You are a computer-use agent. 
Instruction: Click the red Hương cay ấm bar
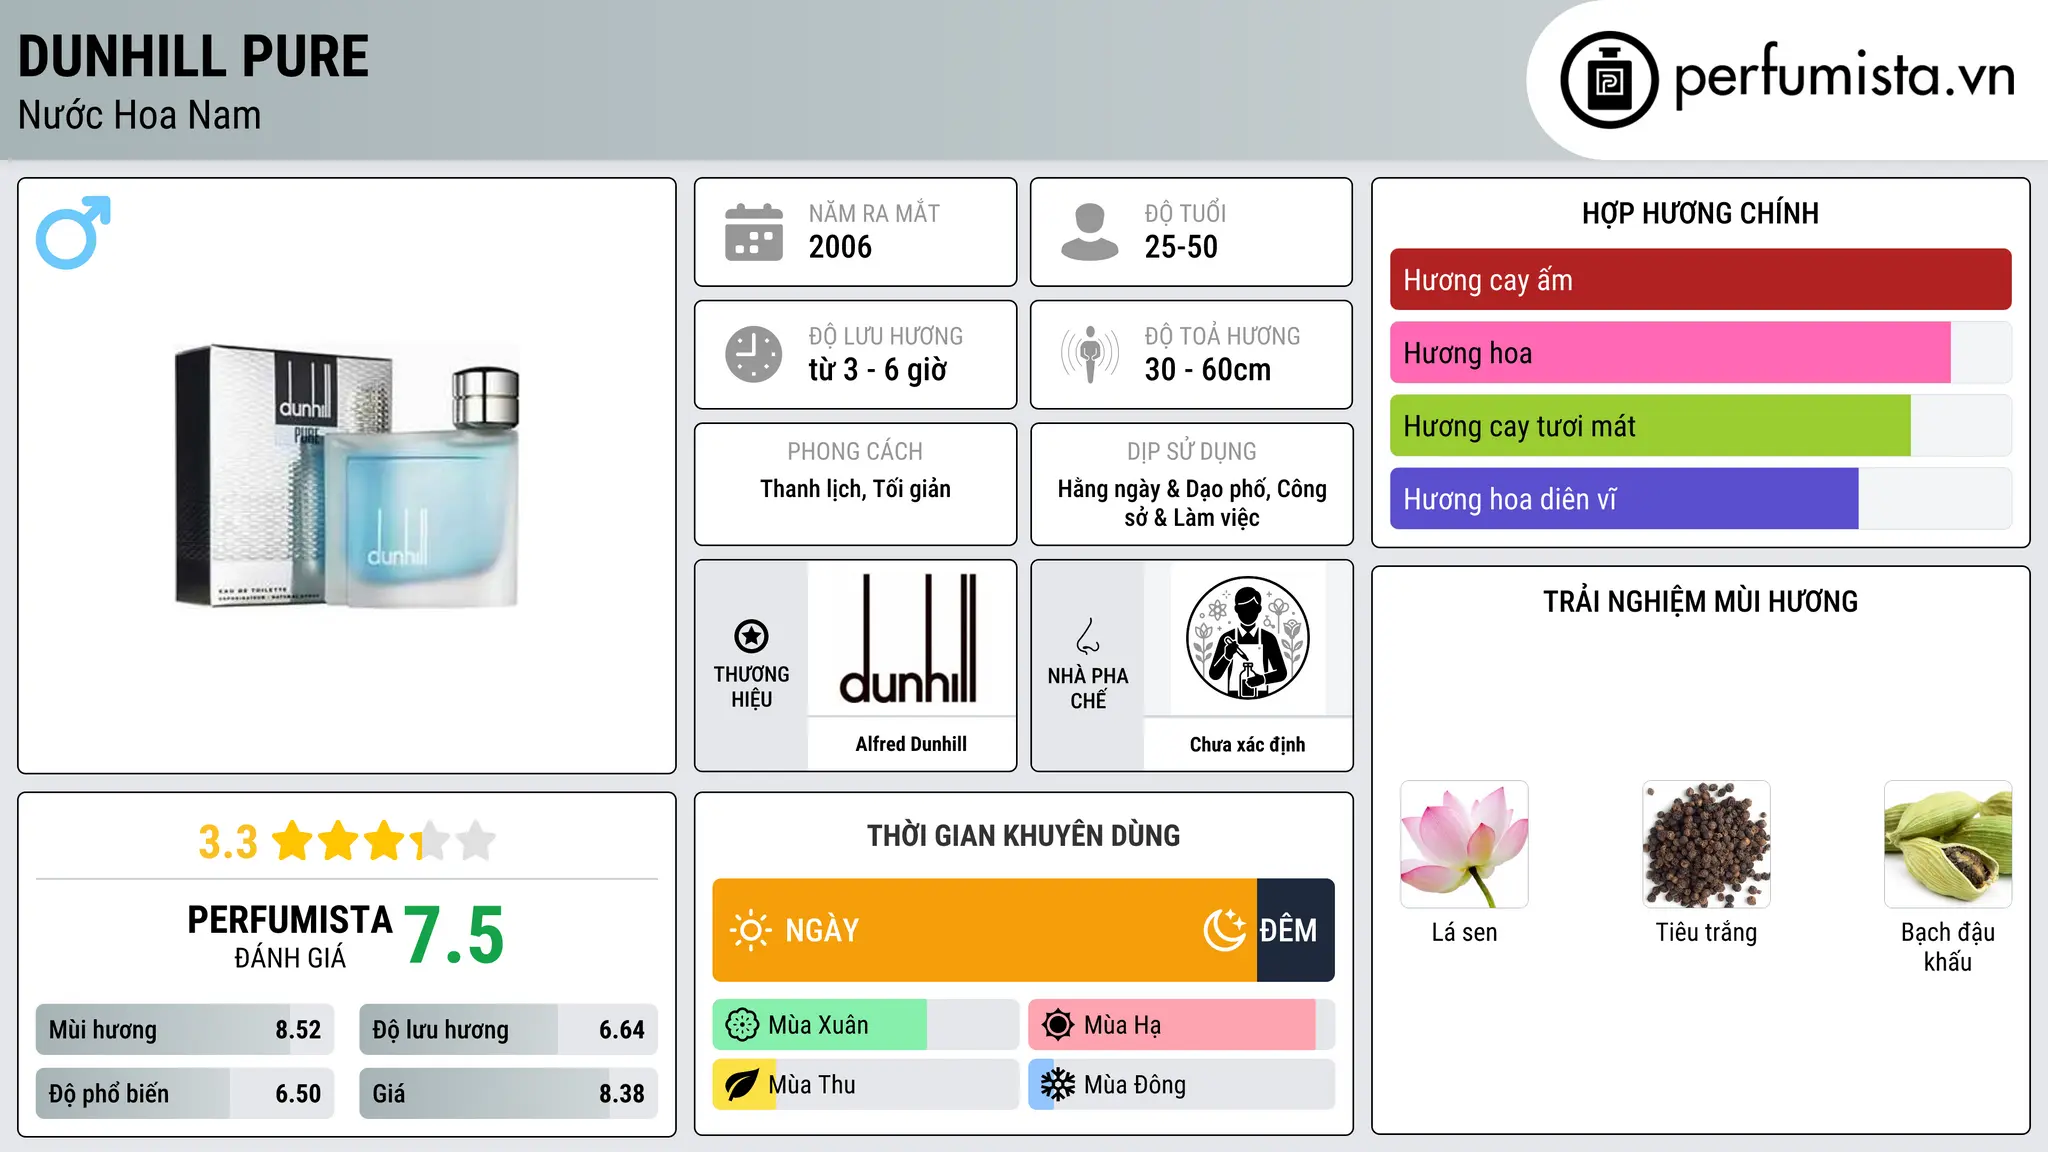pyautogui.click(x=1700, y=280)
